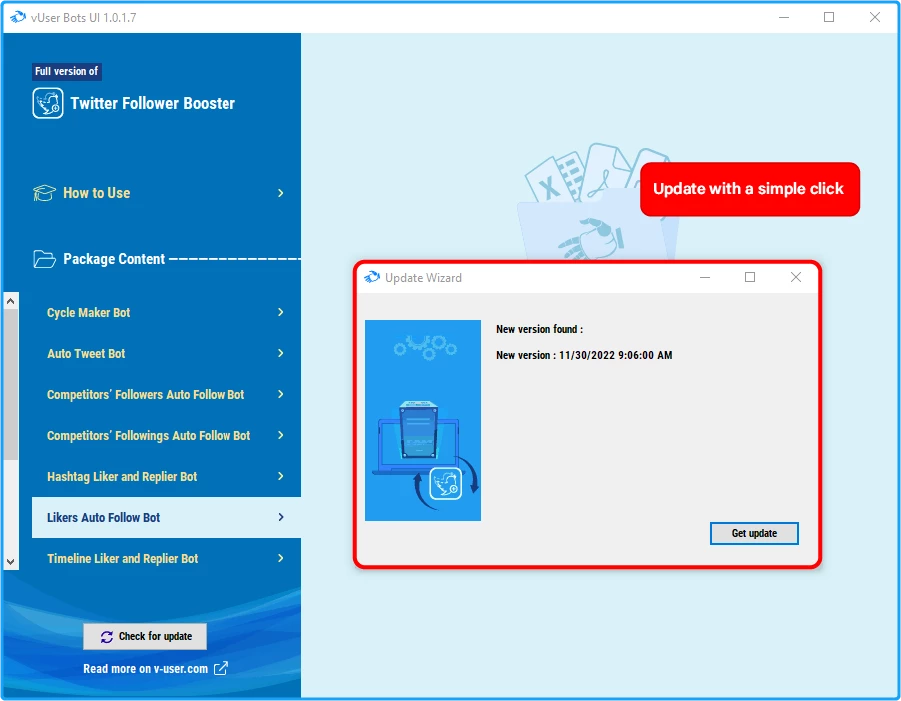
Task: Open the How to Use section
Action: 159,193
